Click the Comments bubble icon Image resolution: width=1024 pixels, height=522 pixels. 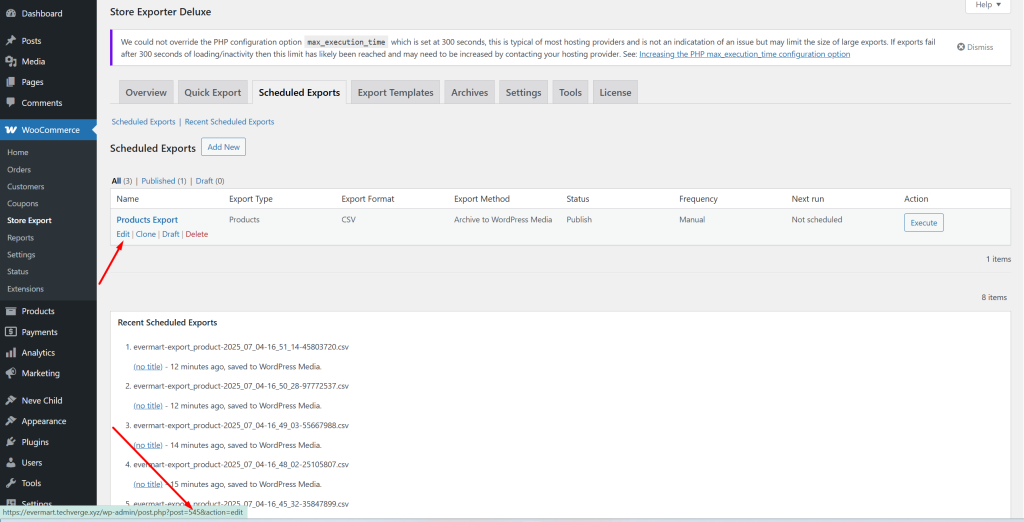click(10, 103)
